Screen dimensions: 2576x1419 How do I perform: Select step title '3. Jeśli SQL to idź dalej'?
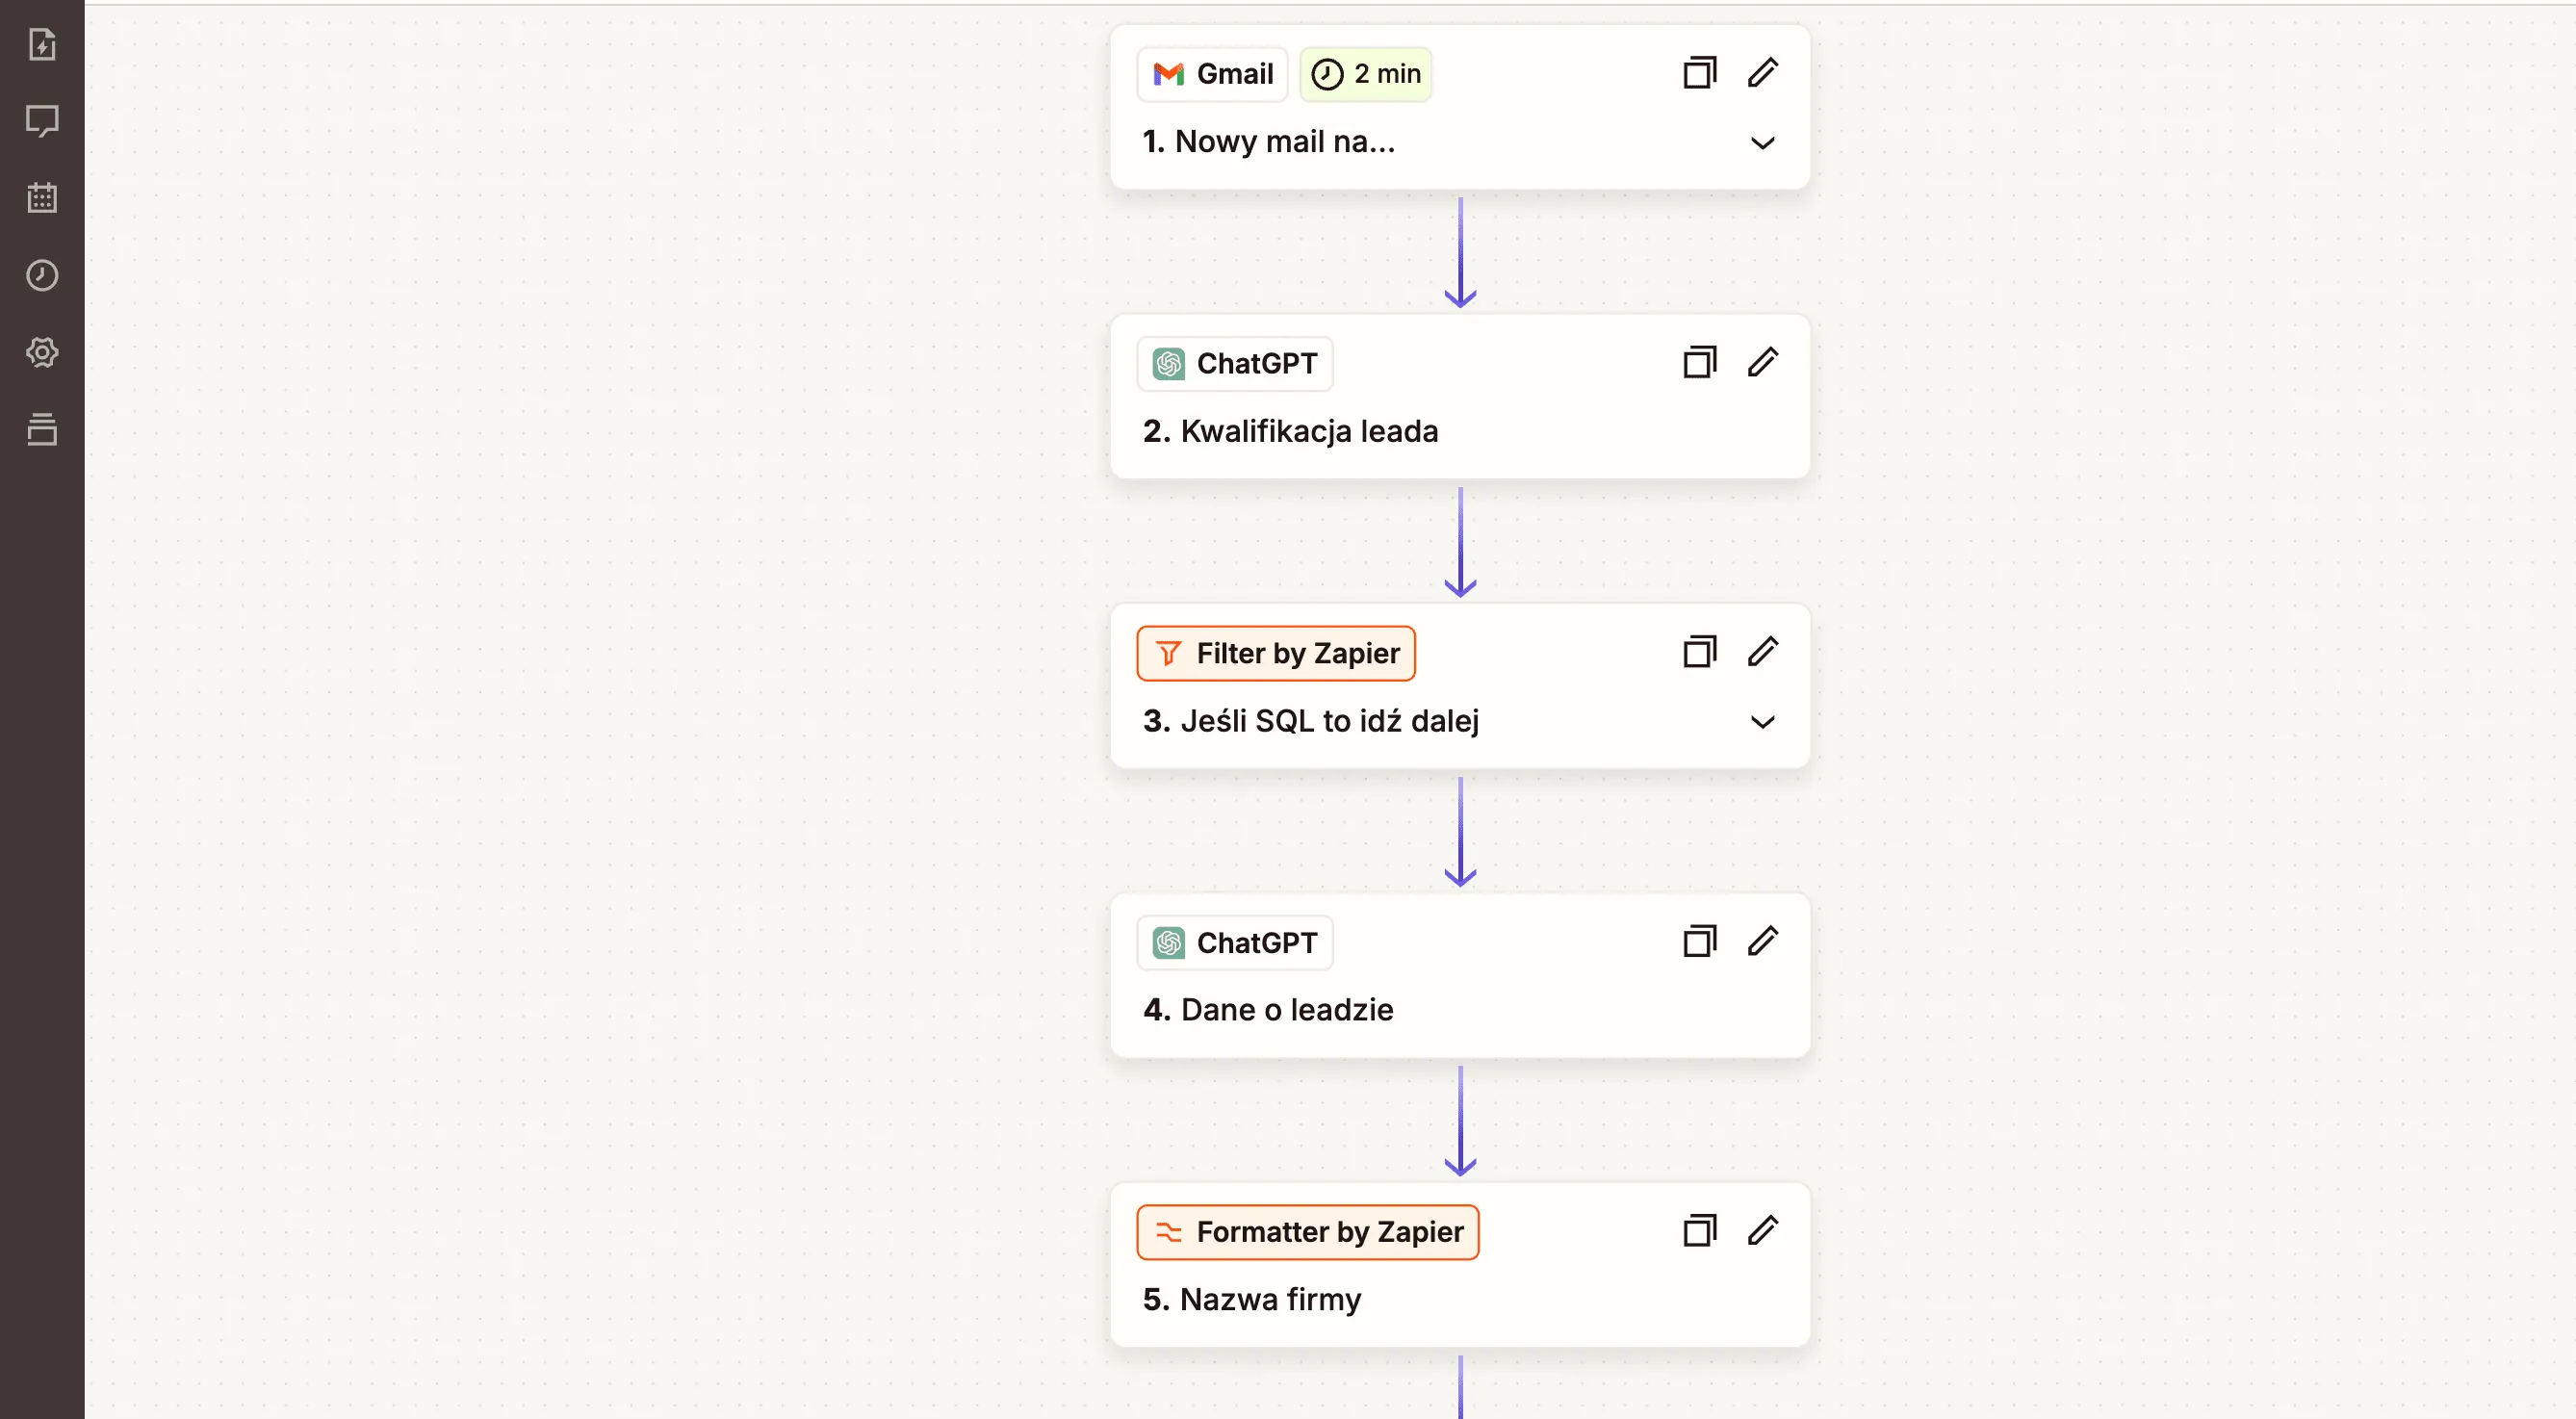pos(1311,721)
